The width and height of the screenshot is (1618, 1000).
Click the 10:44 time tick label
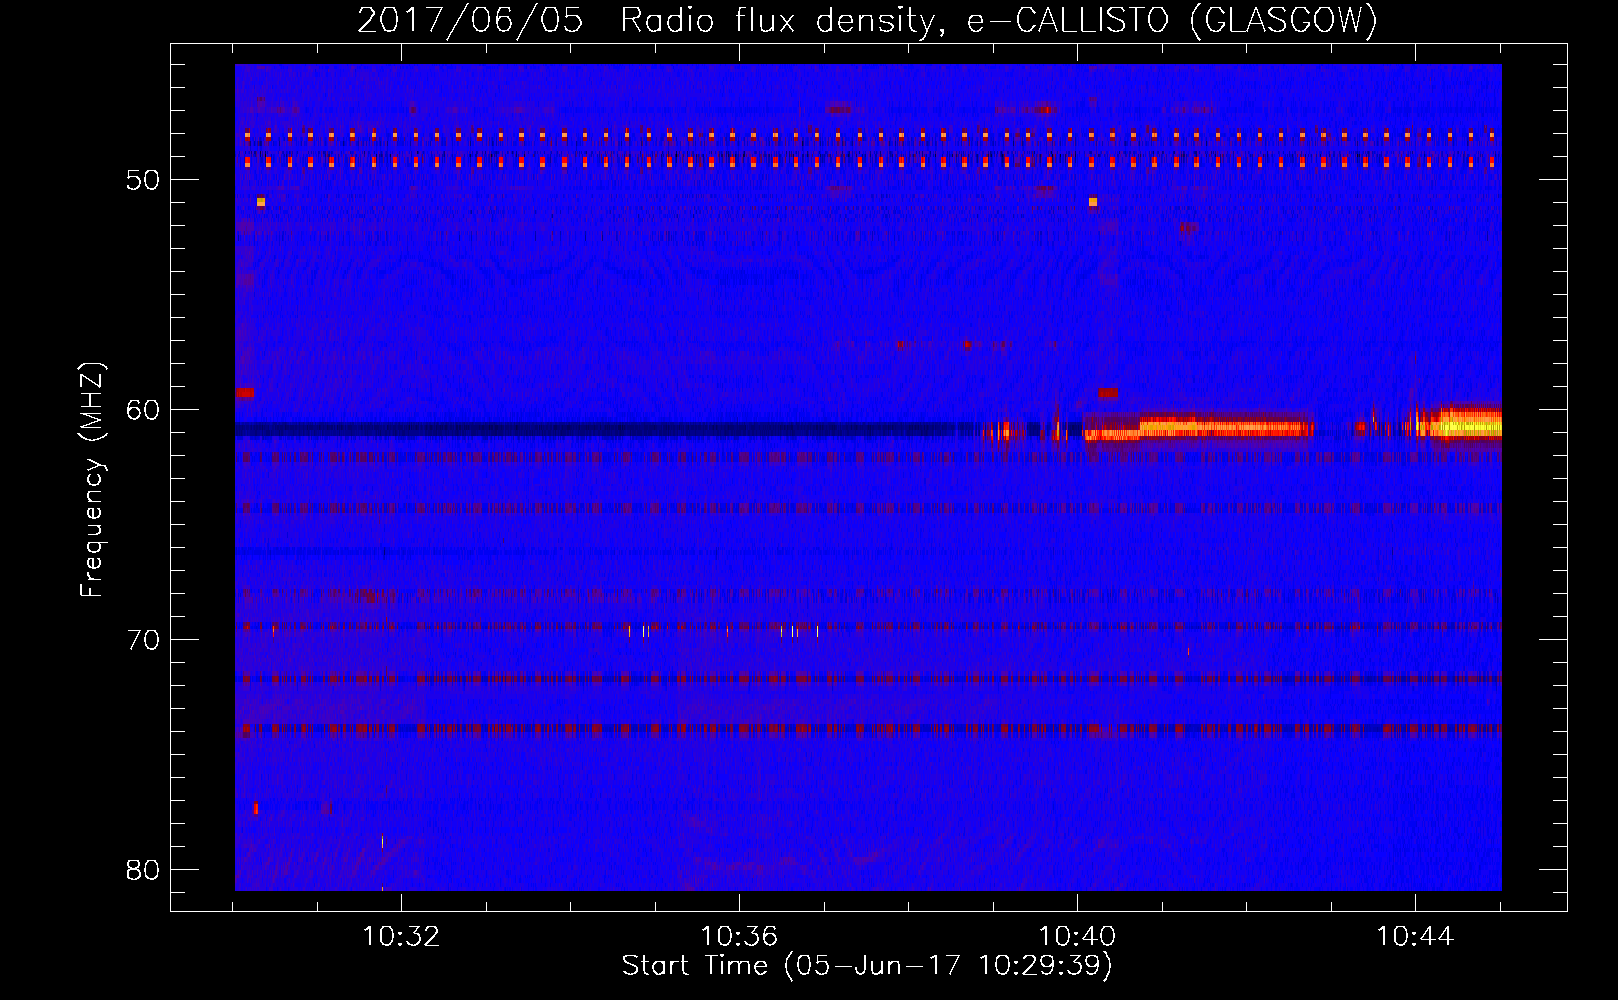pos(1415,936)
